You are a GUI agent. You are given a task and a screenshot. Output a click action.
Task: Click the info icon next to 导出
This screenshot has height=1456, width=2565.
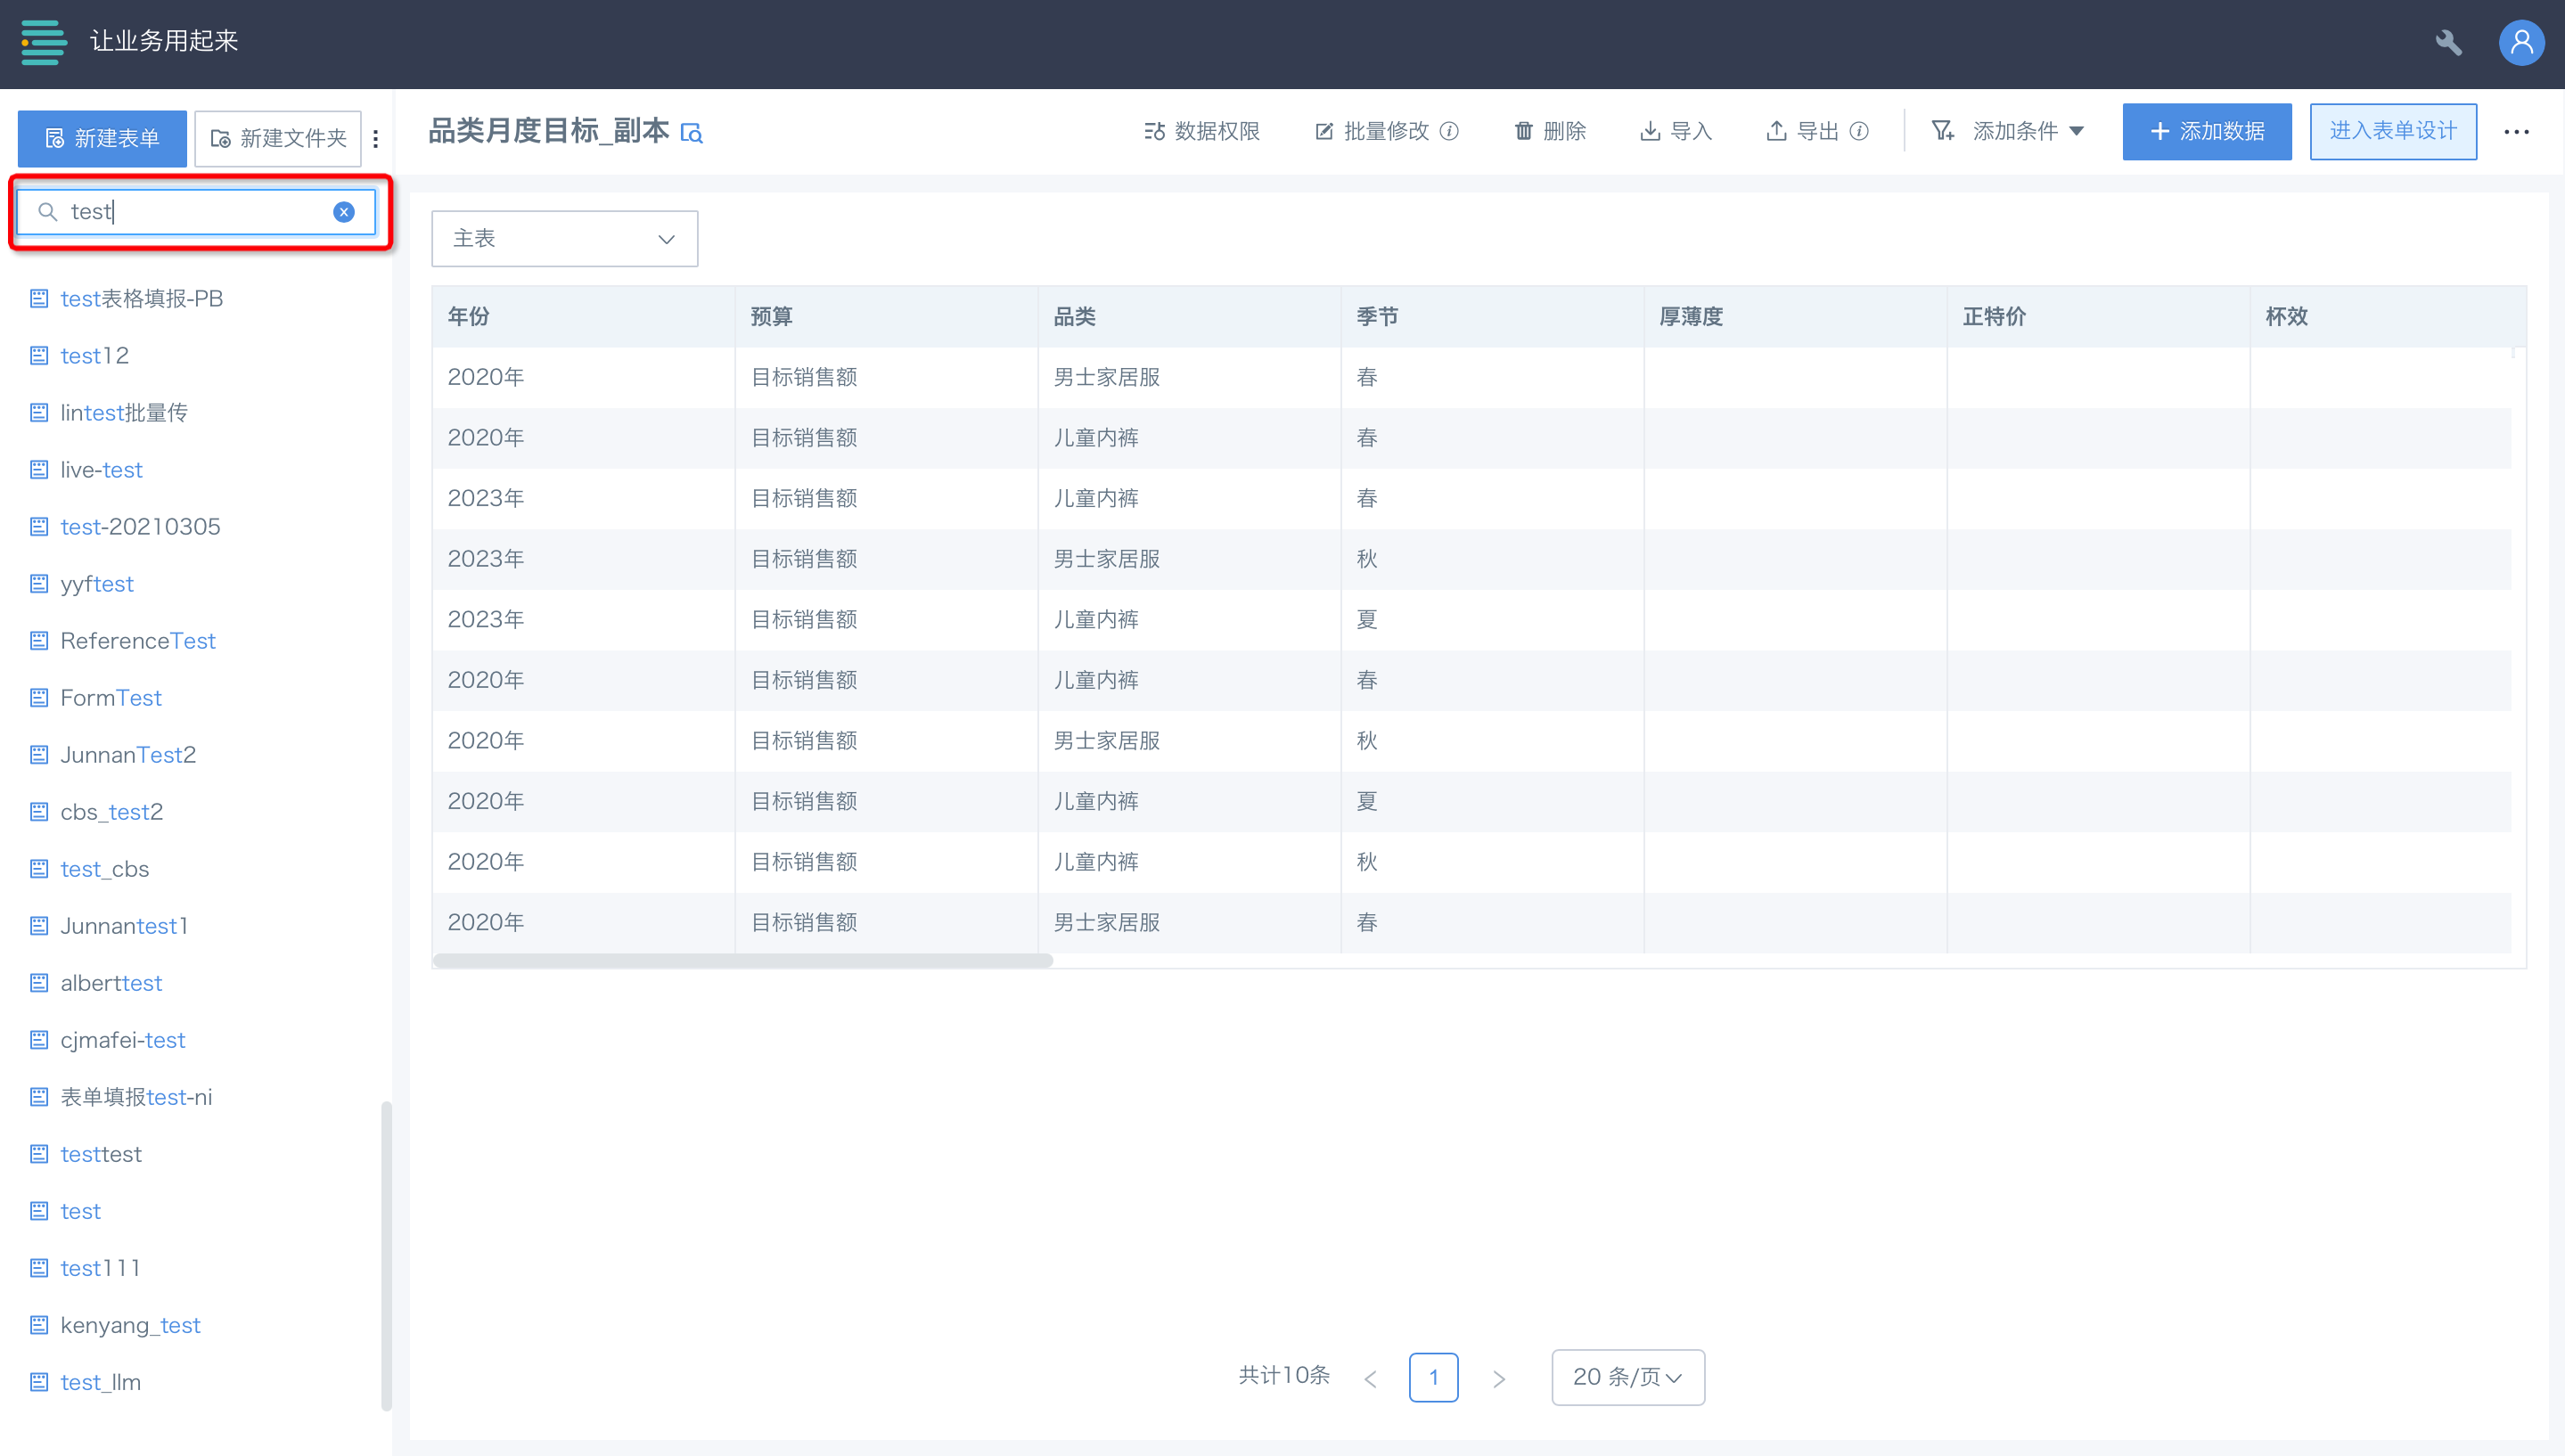pos(1859,131)
